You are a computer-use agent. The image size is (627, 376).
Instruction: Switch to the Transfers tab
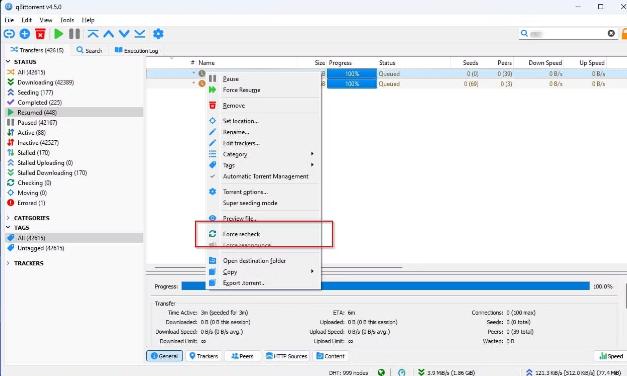point(37,50)
